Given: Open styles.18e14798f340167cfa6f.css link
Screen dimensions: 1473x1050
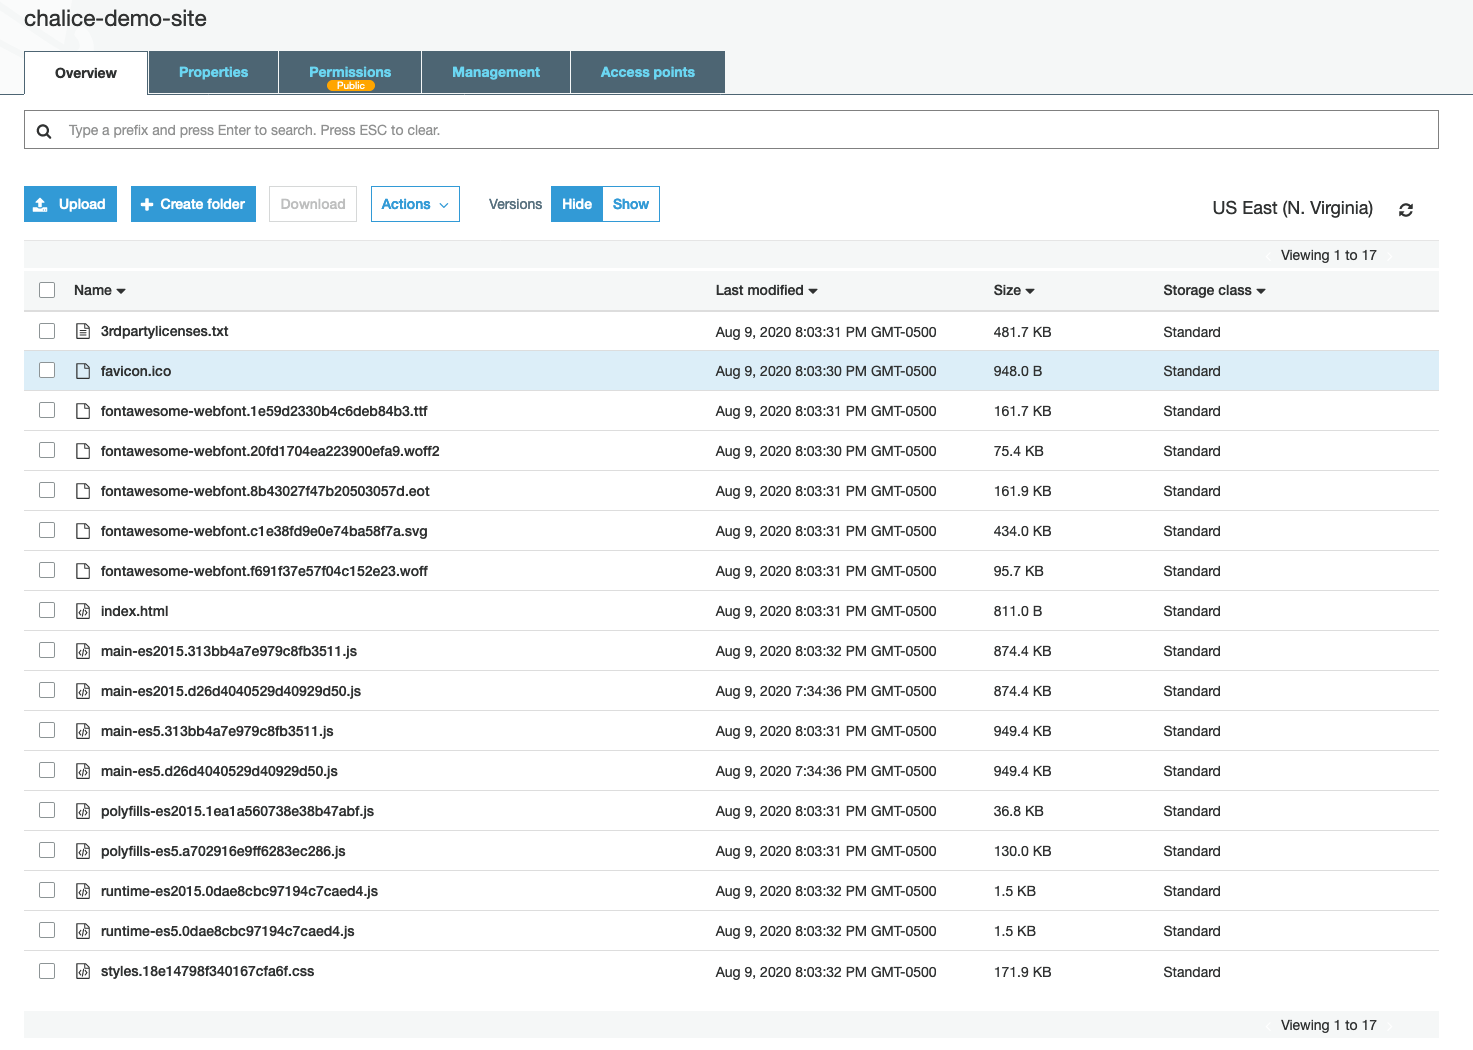Looking at the screenshot, I should 207,971.
